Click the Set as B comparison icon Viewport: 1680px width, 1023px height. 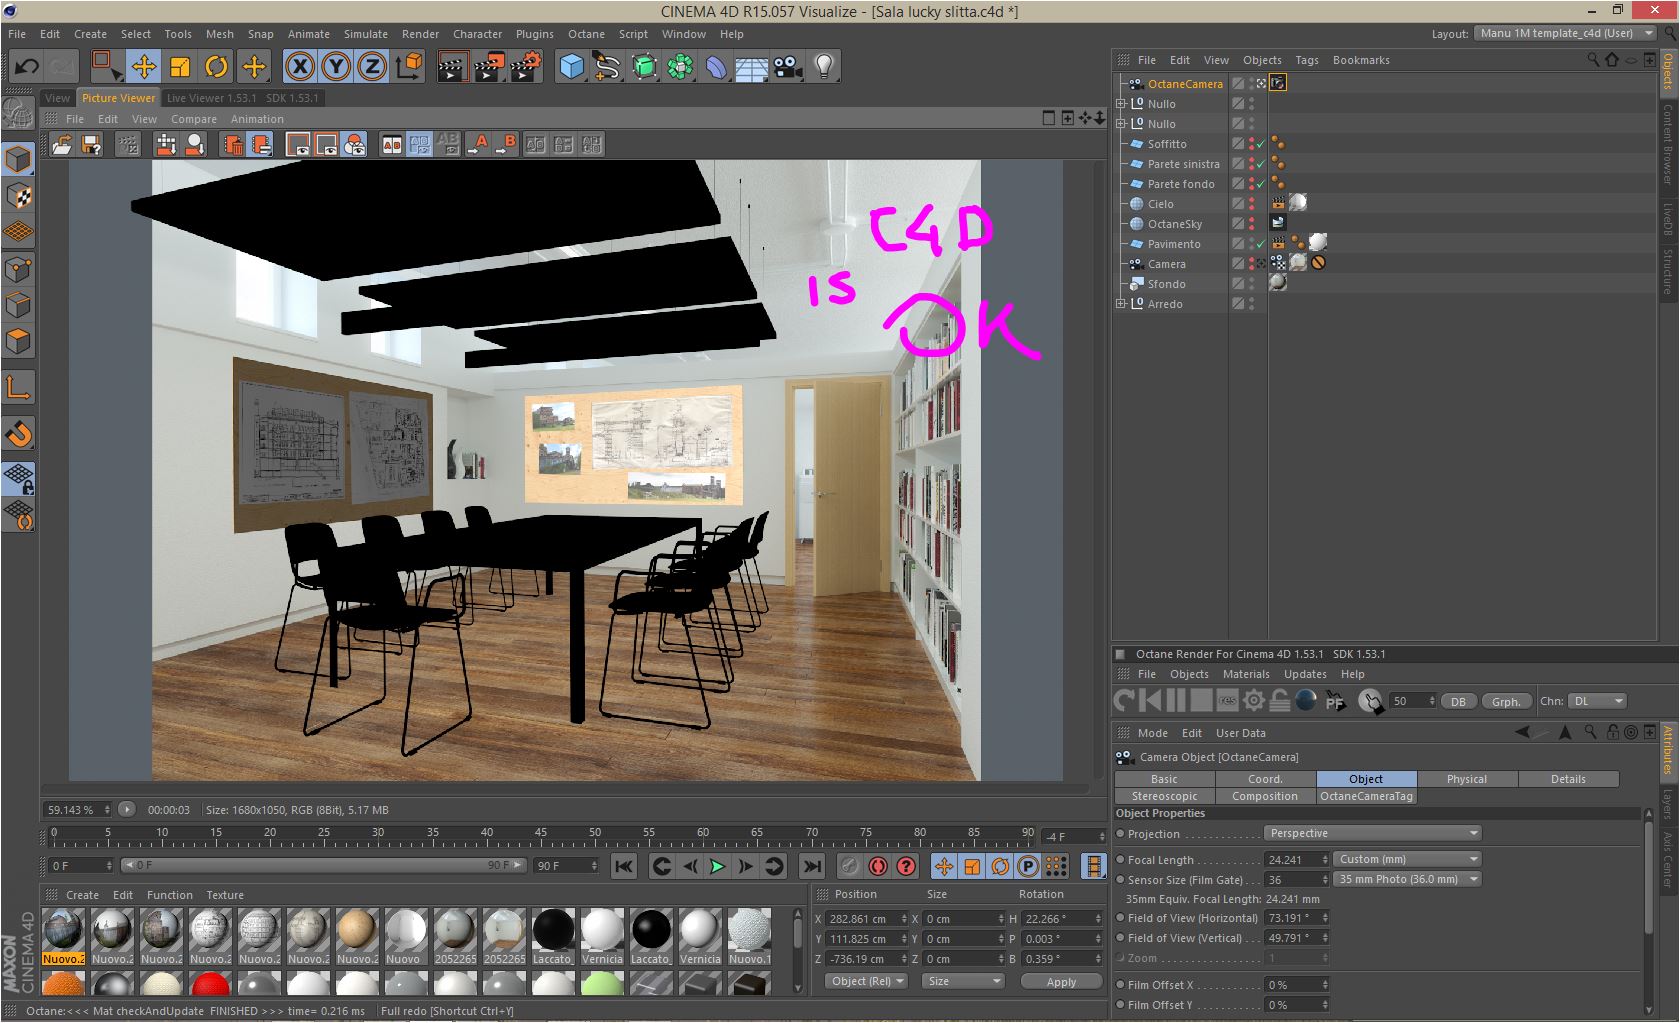pos(506,145)
